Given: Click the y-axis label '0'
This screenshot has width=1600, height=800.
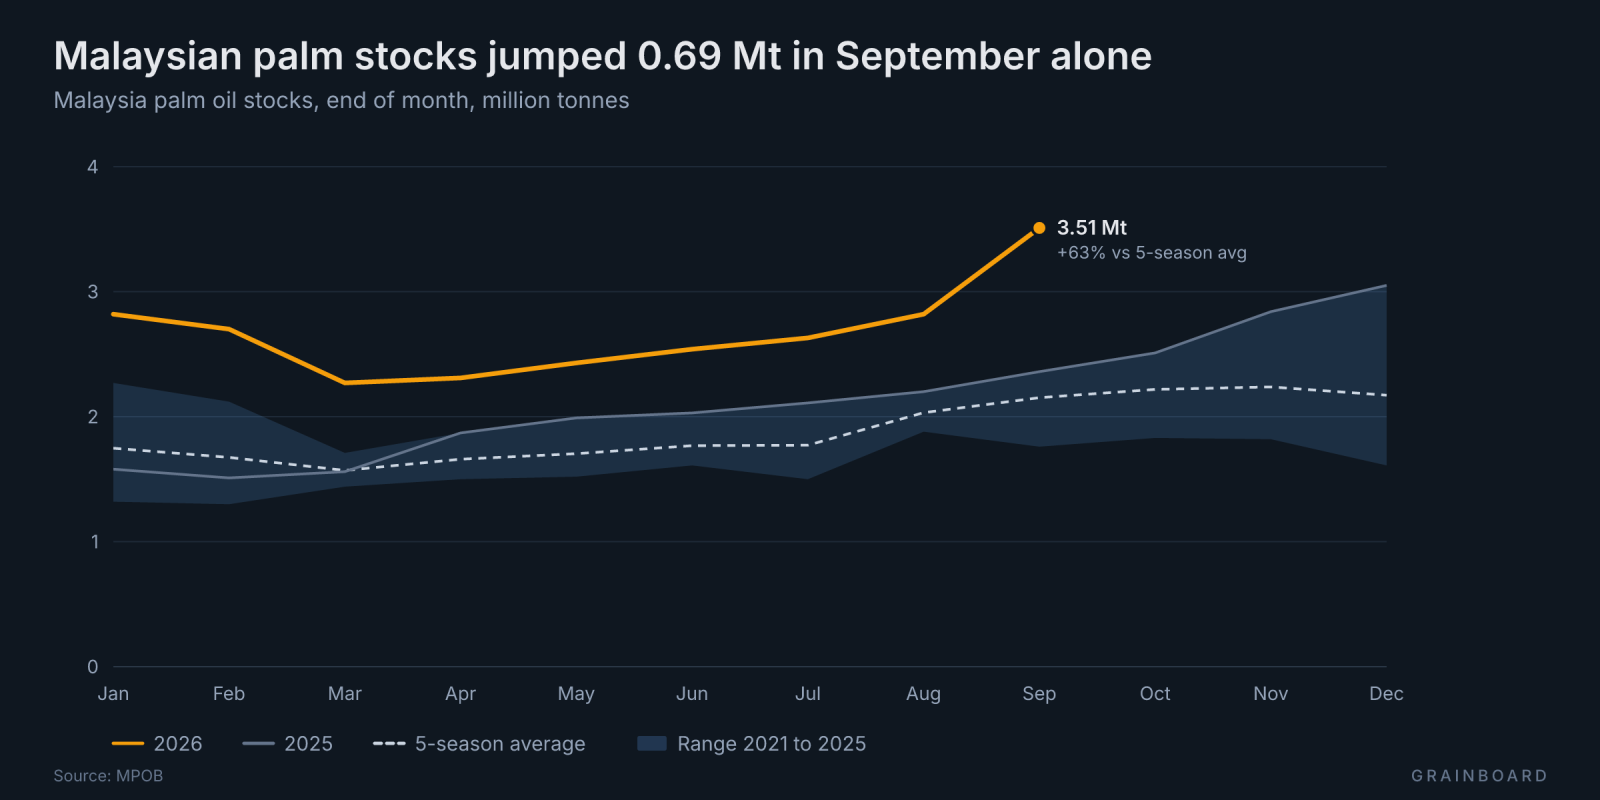Looking at the screenshot, I should 93,667.
